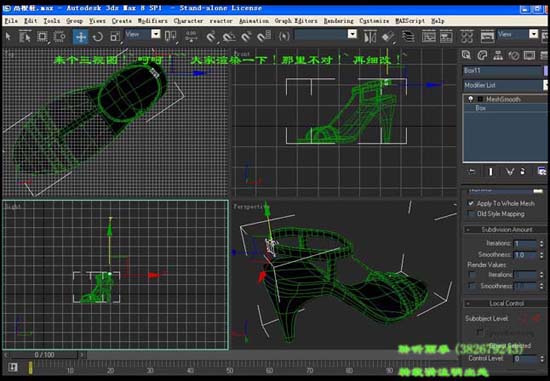The width and height of the screenshot is (550, 381).
Task: Click Pin Stack icon below modifier stack
Action: pos(472,172)
